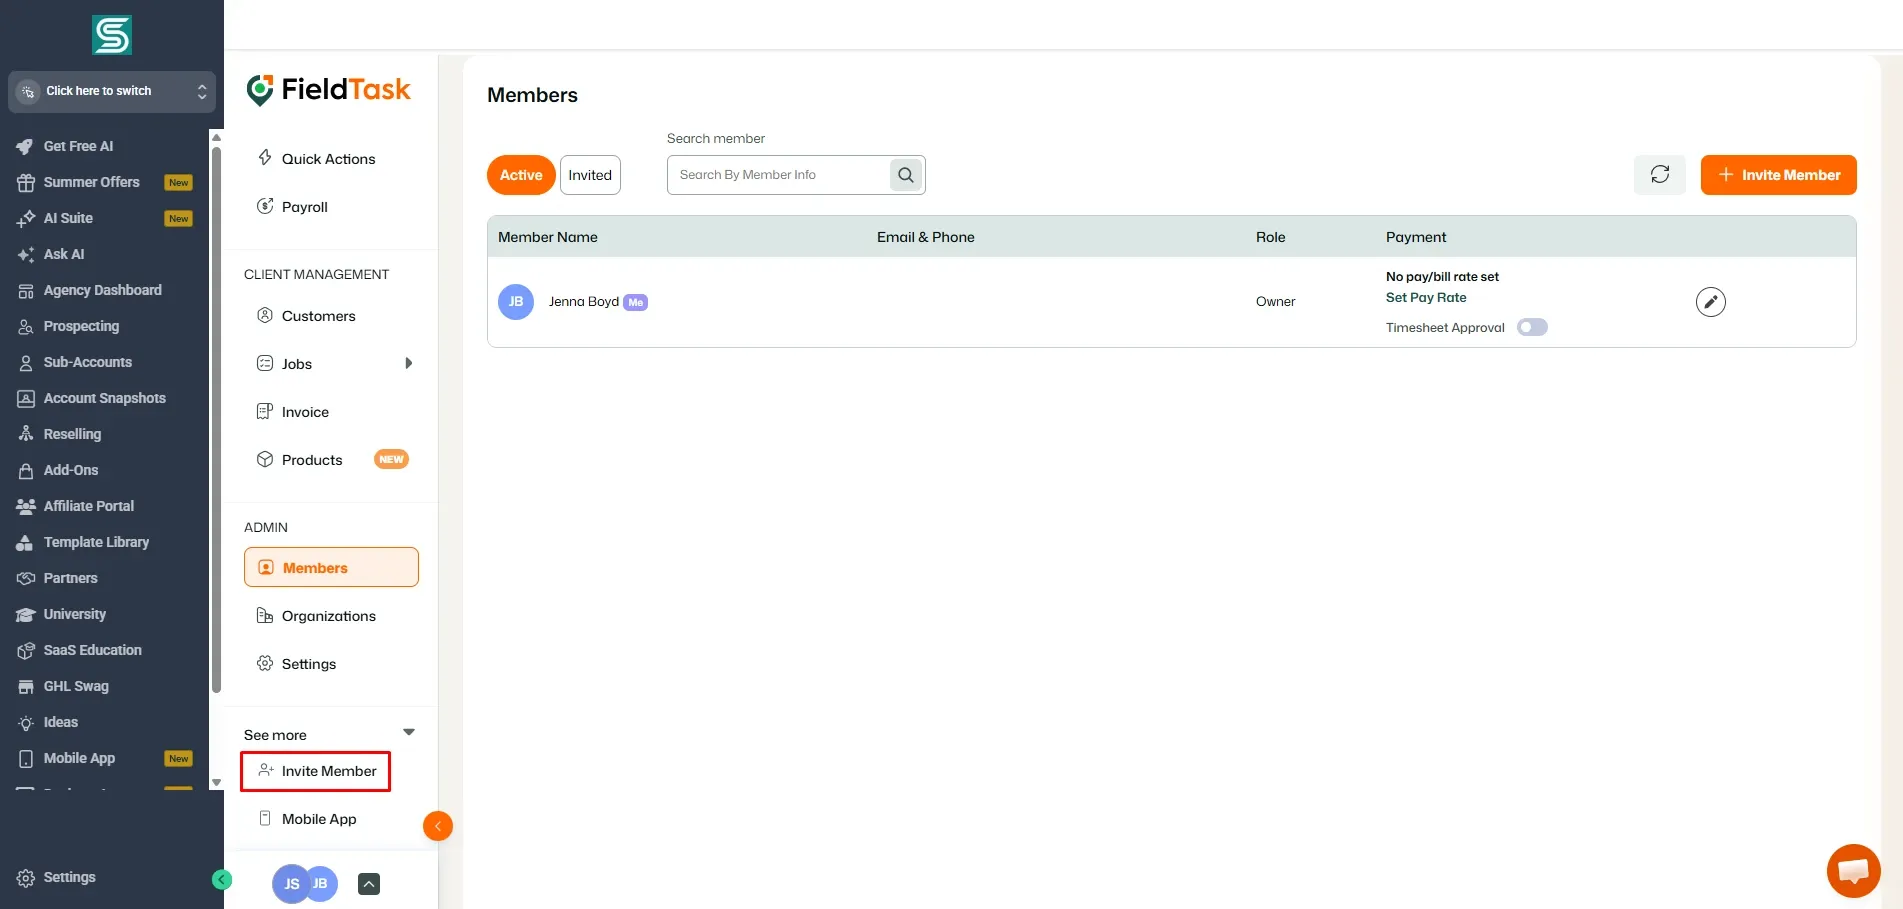Open Agency Dashboard
This screenshot has width=1903, height=909.
(x=102, y=290)
